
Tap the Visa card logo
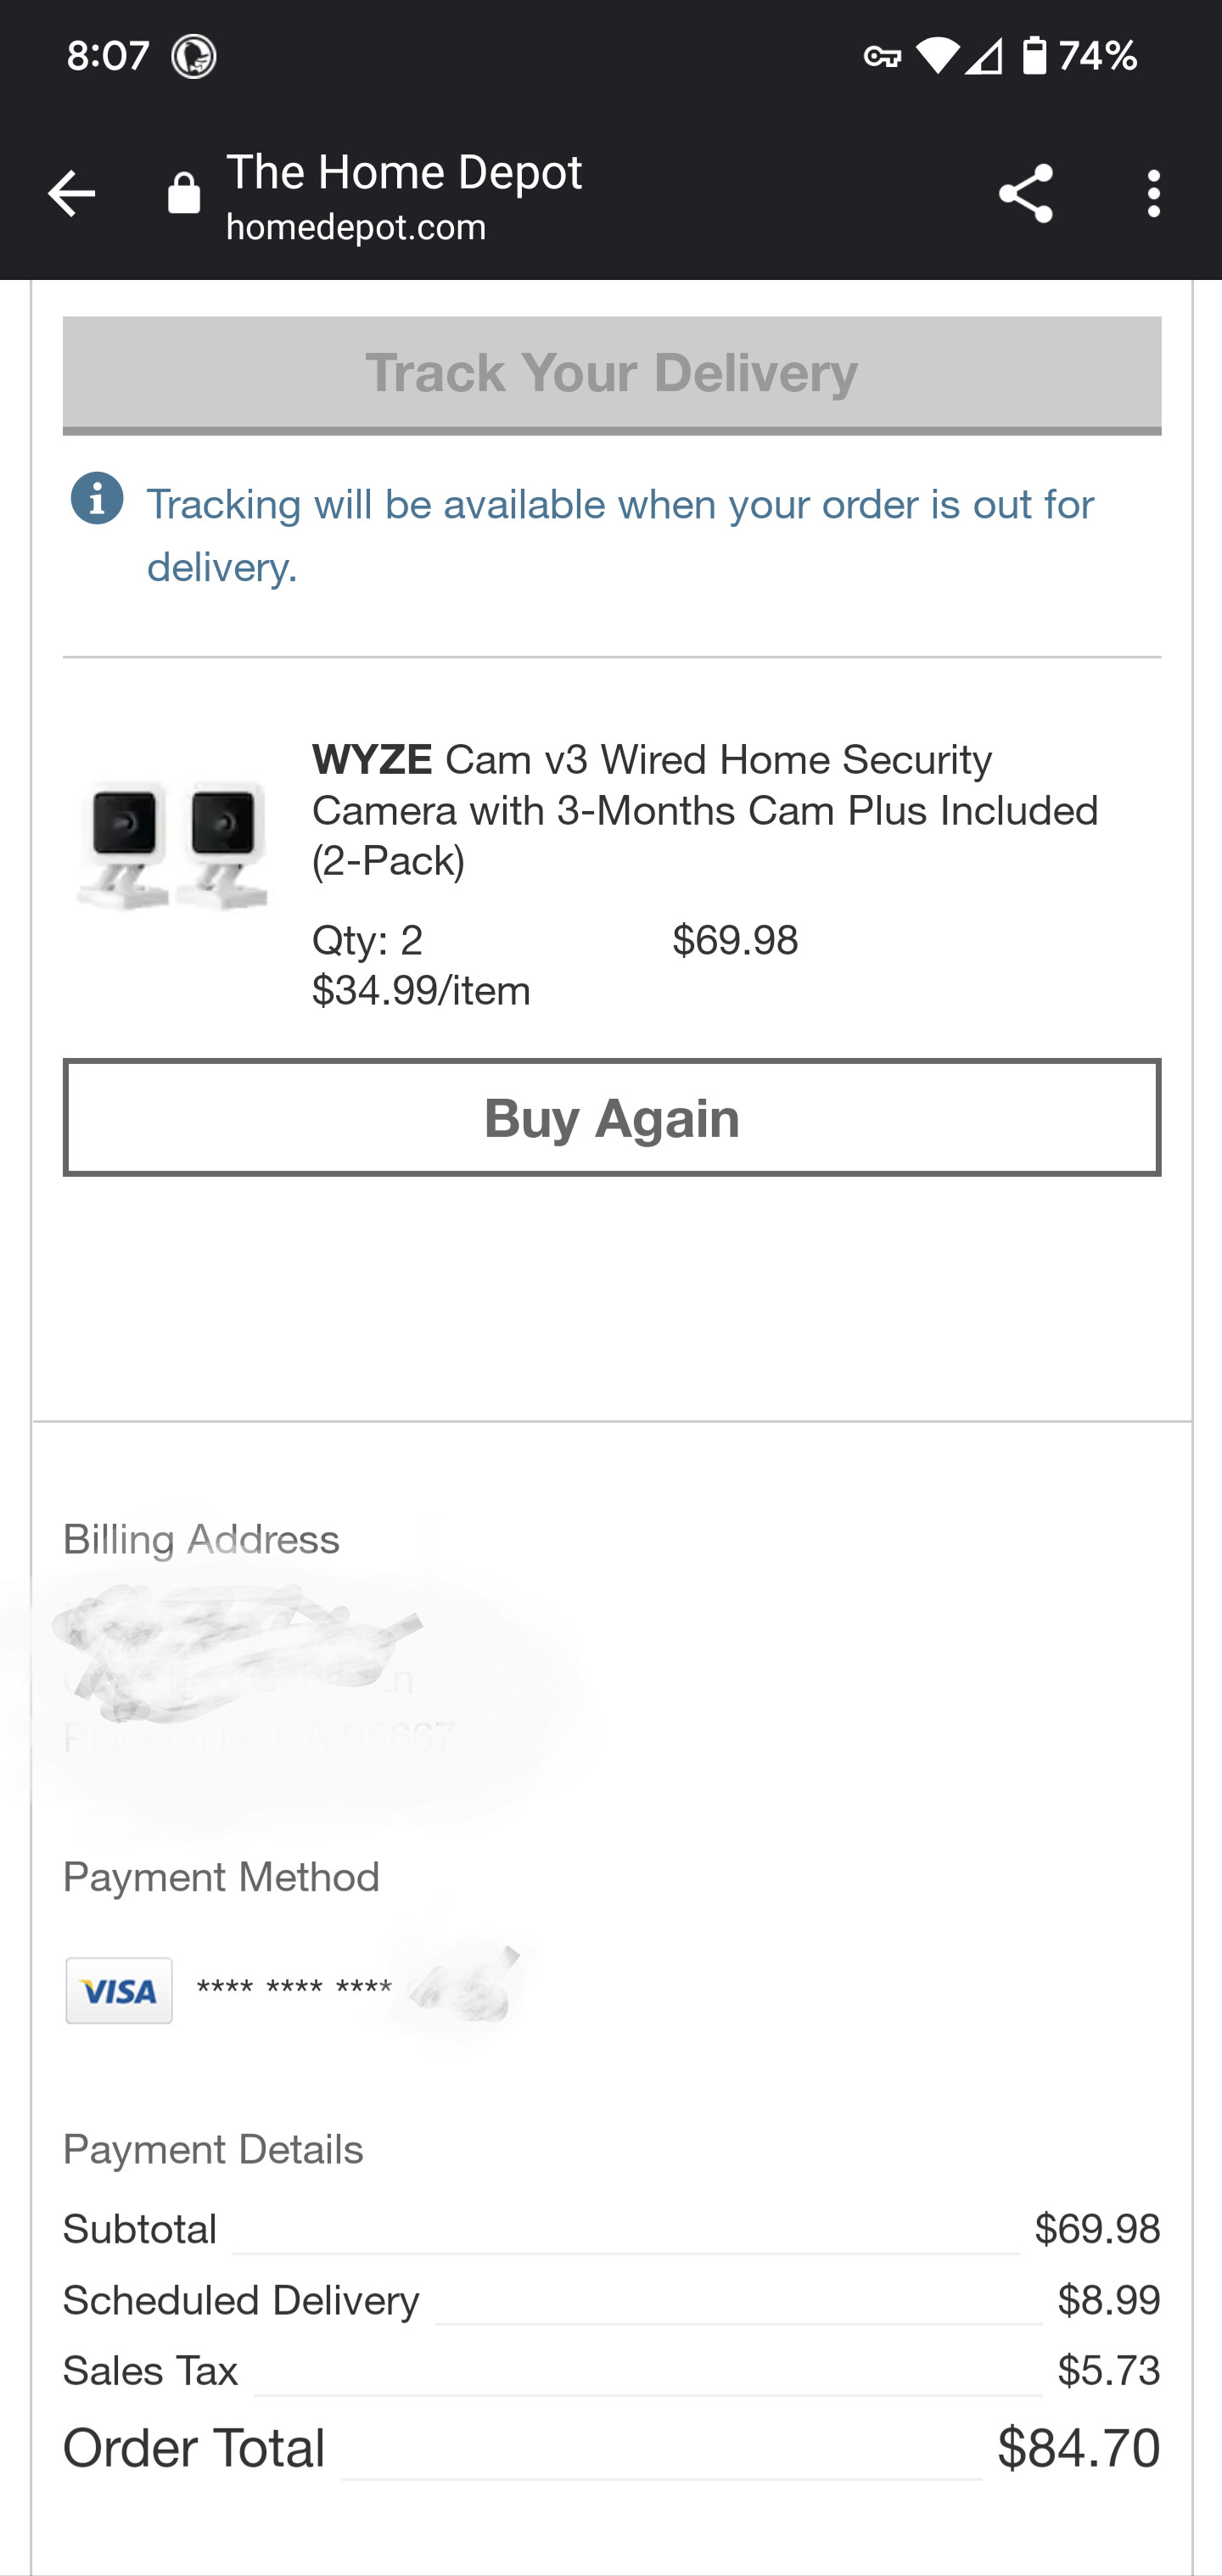(x=119, y=1990)
